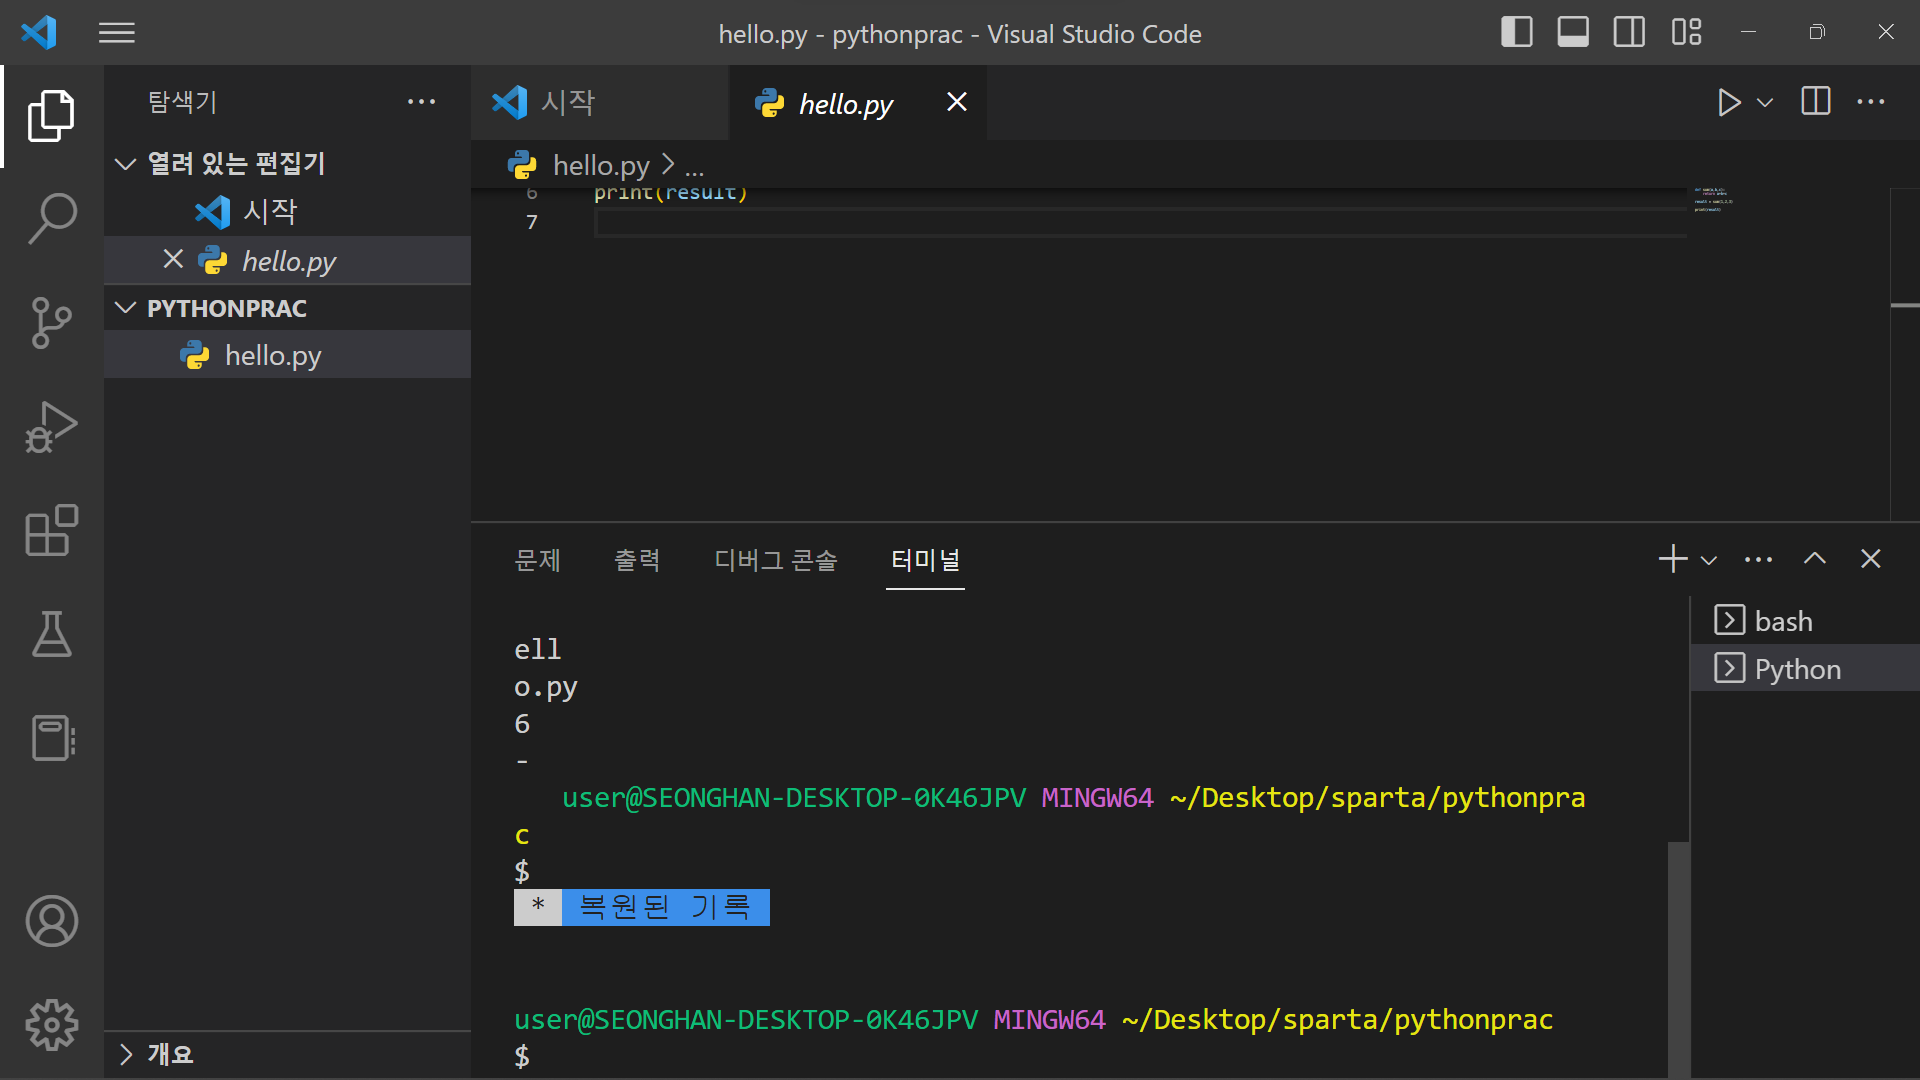Expand the 개요 outline section
This screenshot has width=1920, height=1080.
287,1054
